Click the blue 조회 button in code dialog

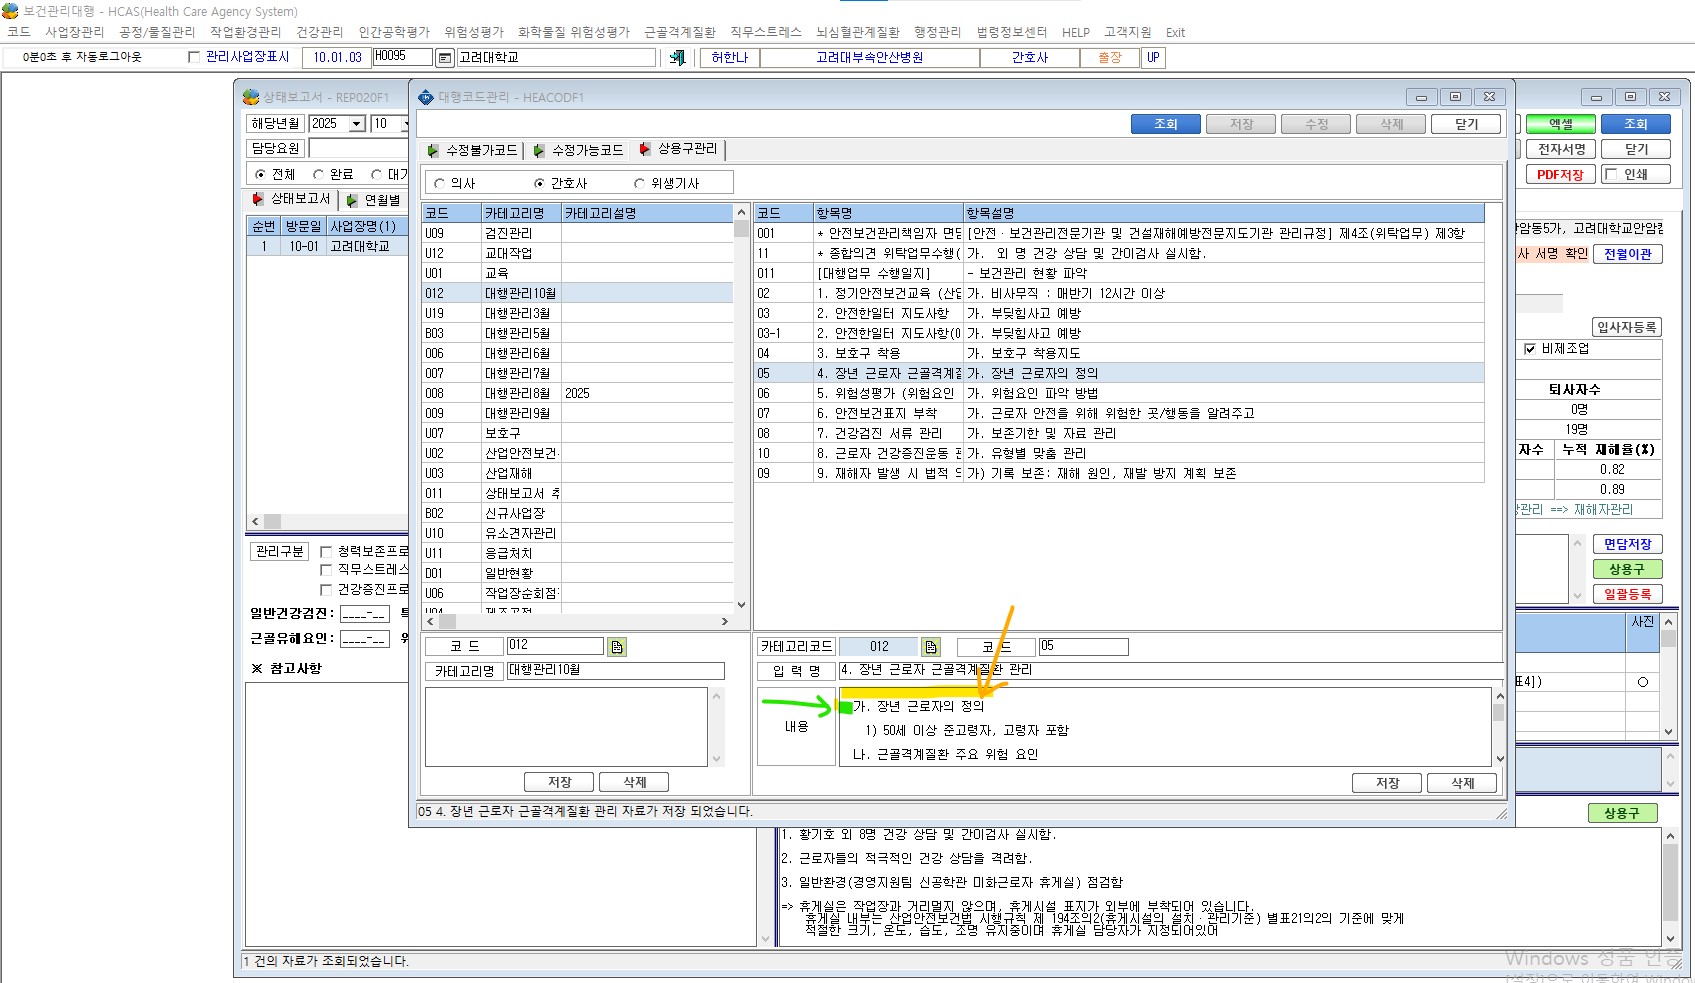click(x=1166, y=124)
